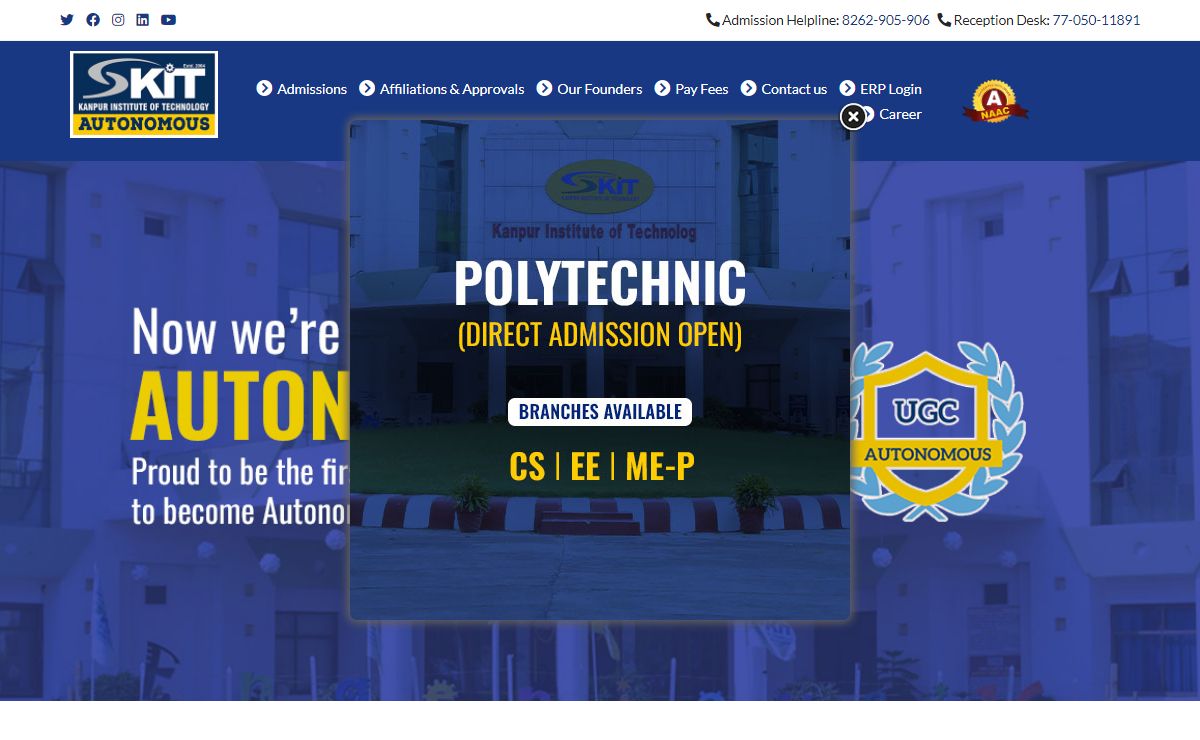Click the arrow icon beside Admissions
1200x740 pixels.
click(264, 88)
